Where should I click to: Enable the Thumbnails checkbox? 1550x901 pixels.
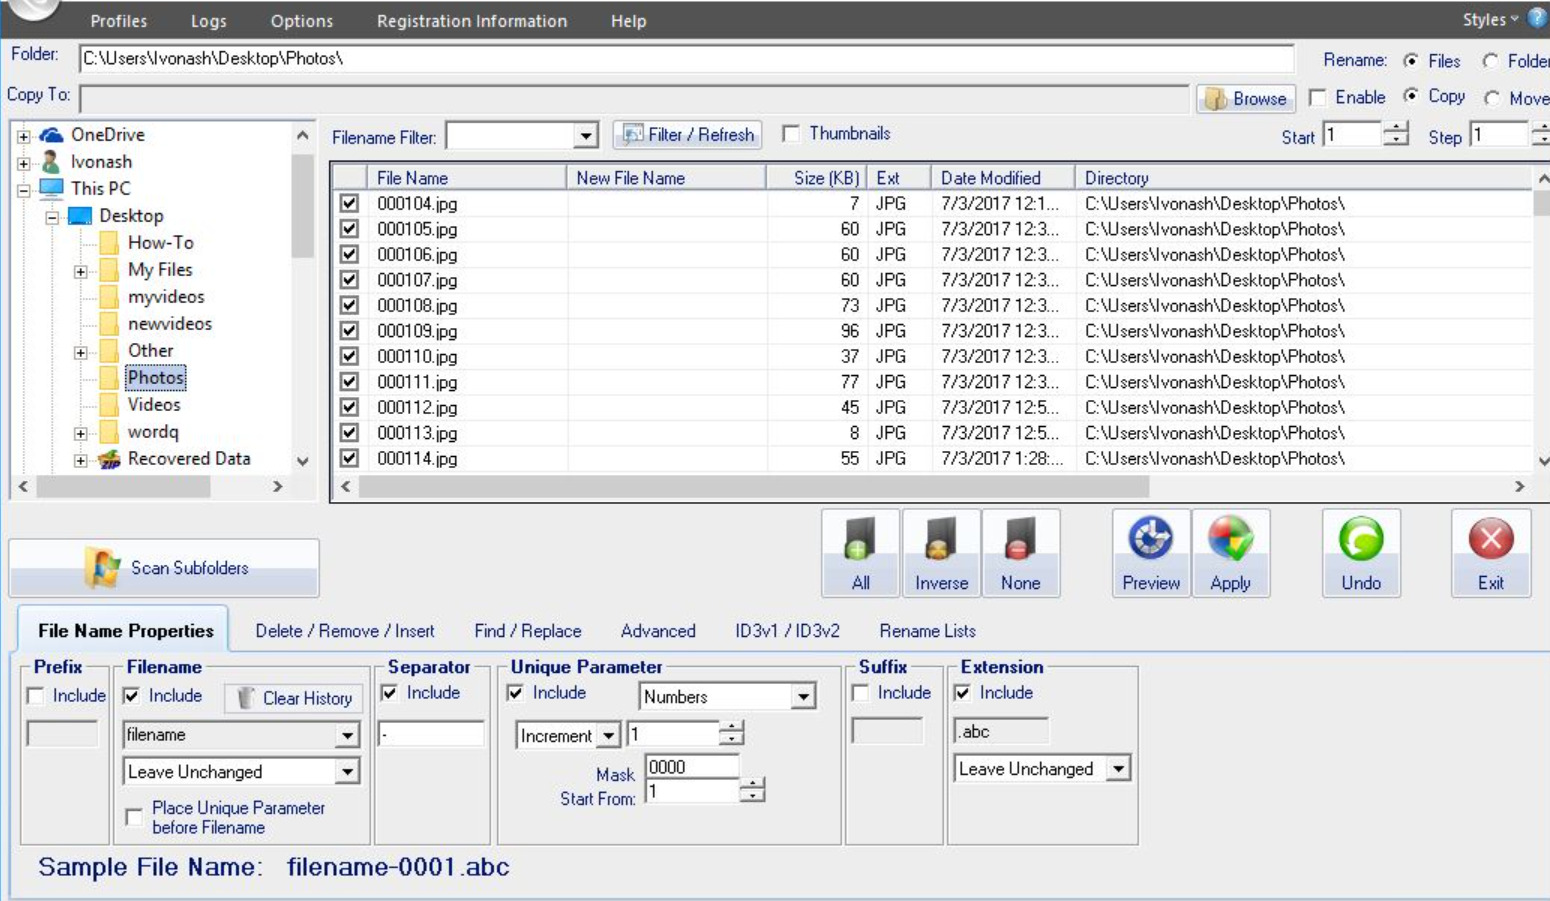click(791, 133)
